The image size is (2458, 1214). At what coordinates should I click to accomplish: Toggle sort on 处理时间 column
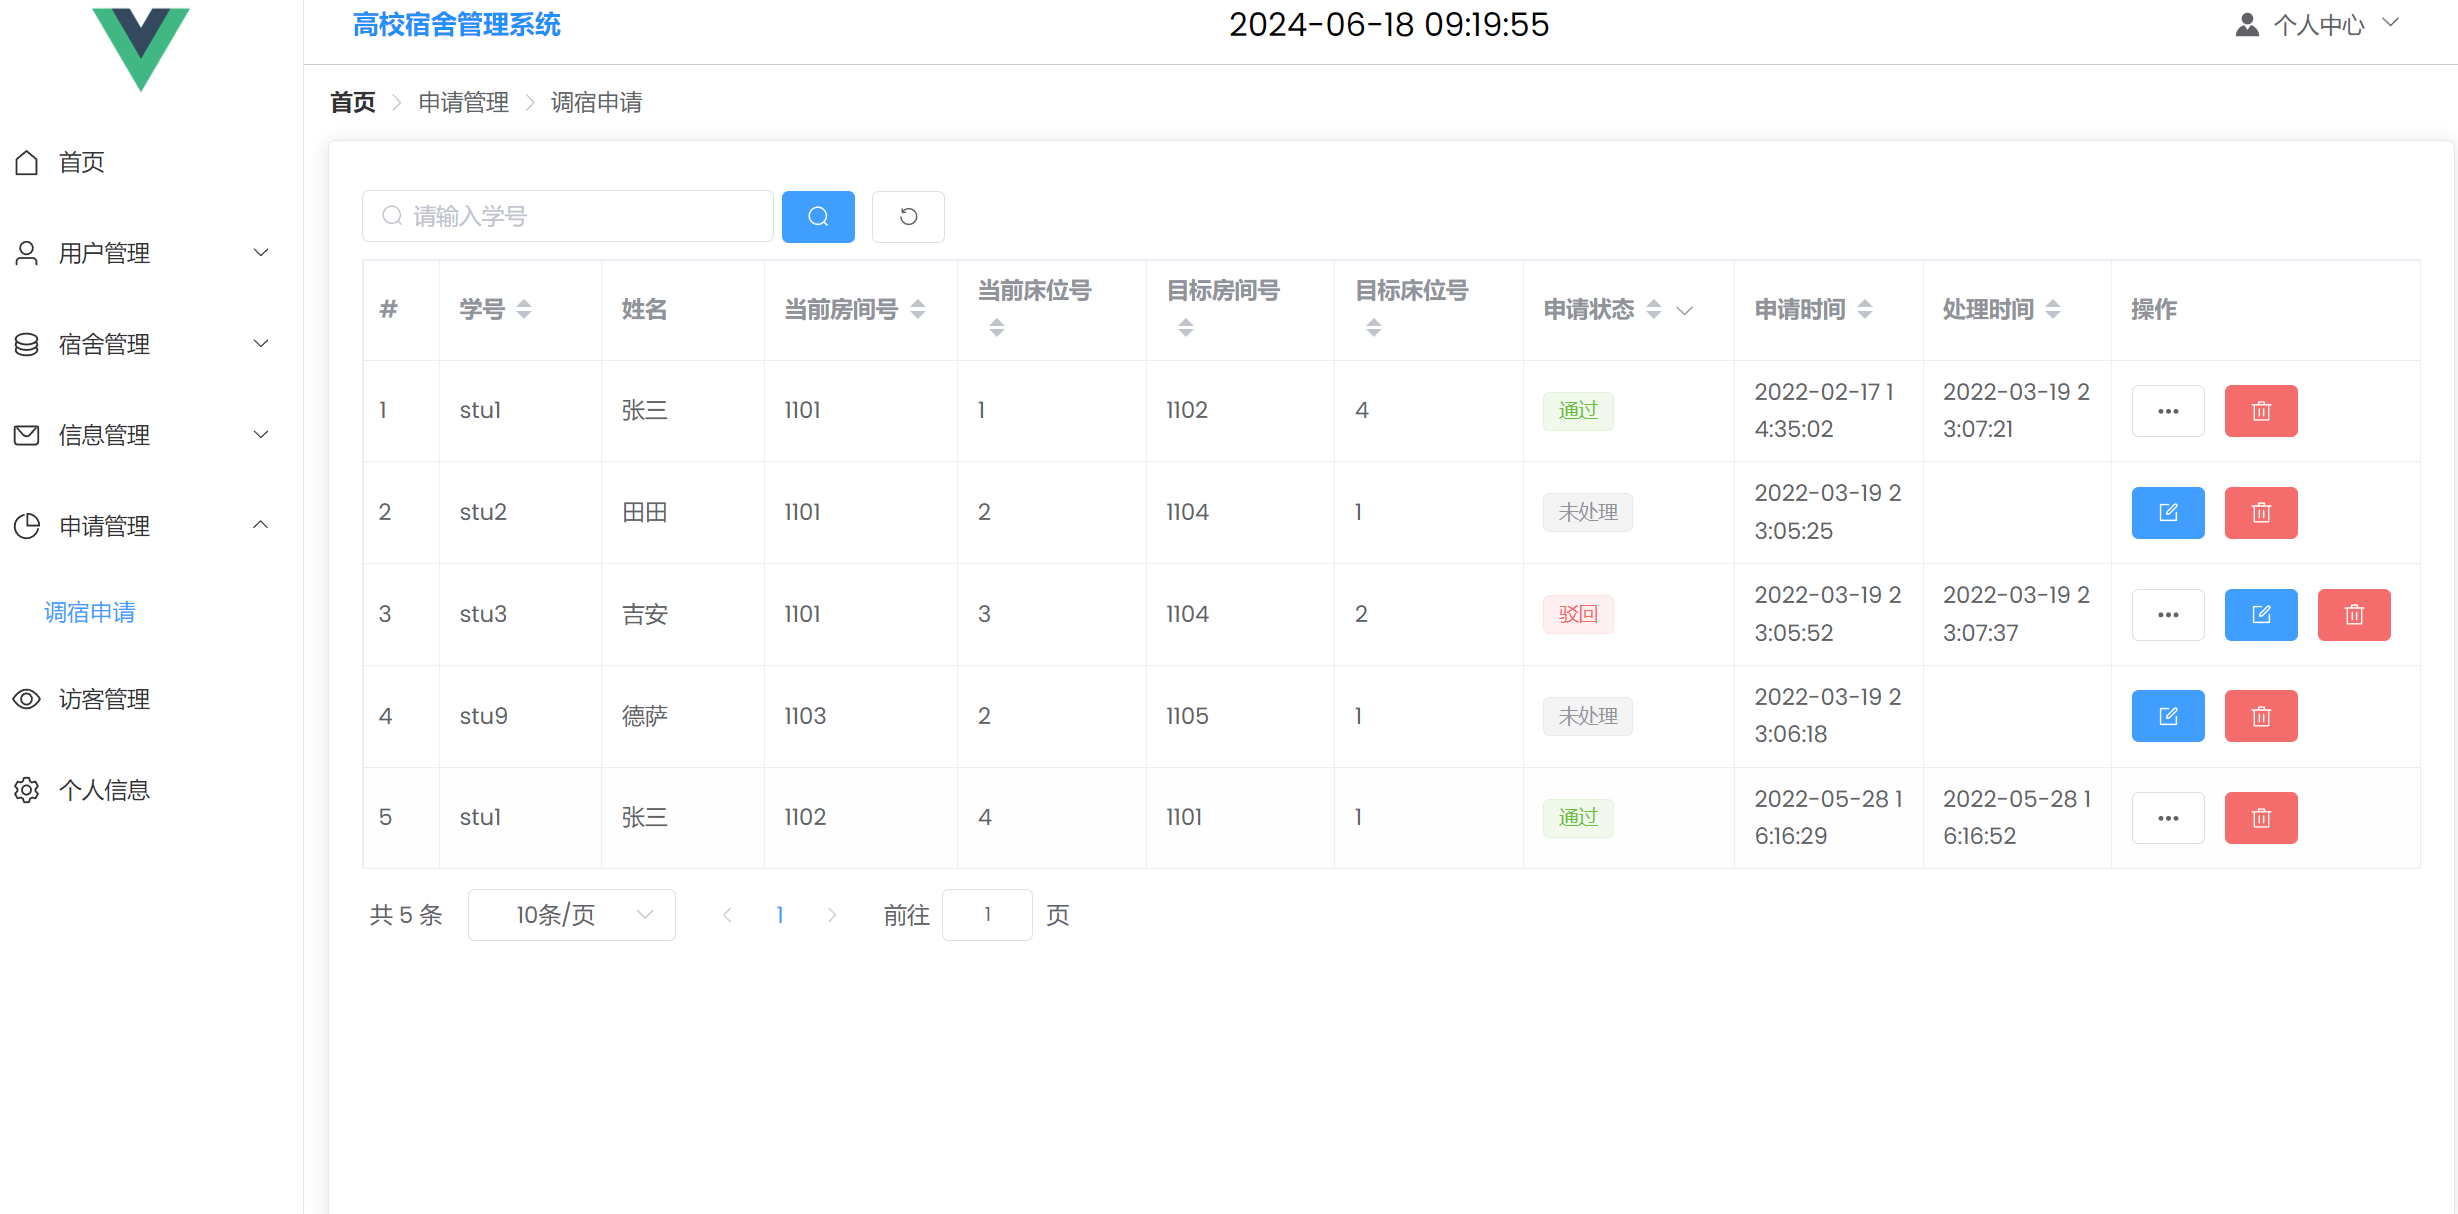point(2052,309)
